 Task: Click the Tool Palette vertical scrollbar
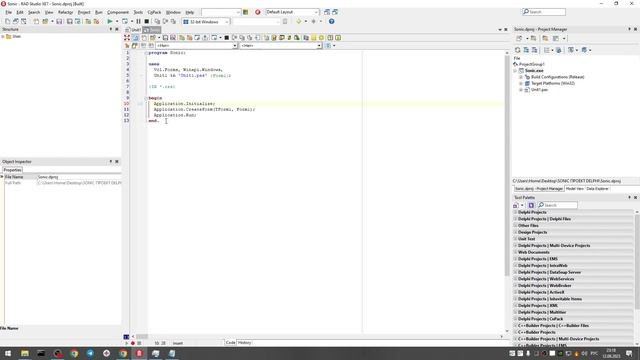point(637,261)
